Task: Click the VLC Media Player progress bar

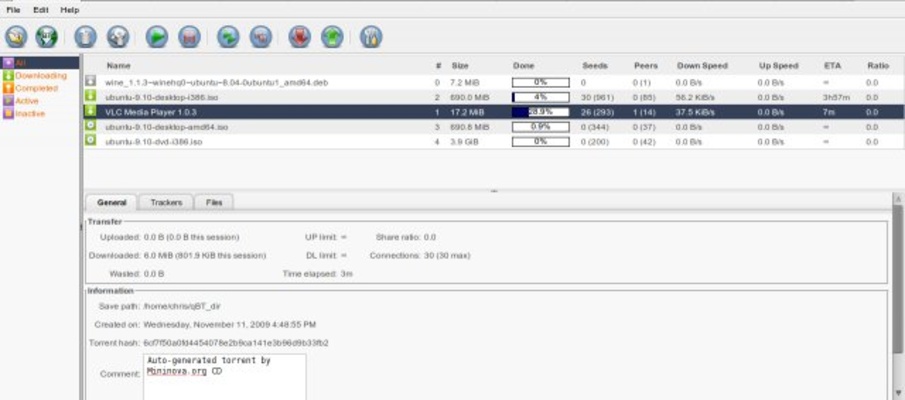Action: click(x=540, y=112)
